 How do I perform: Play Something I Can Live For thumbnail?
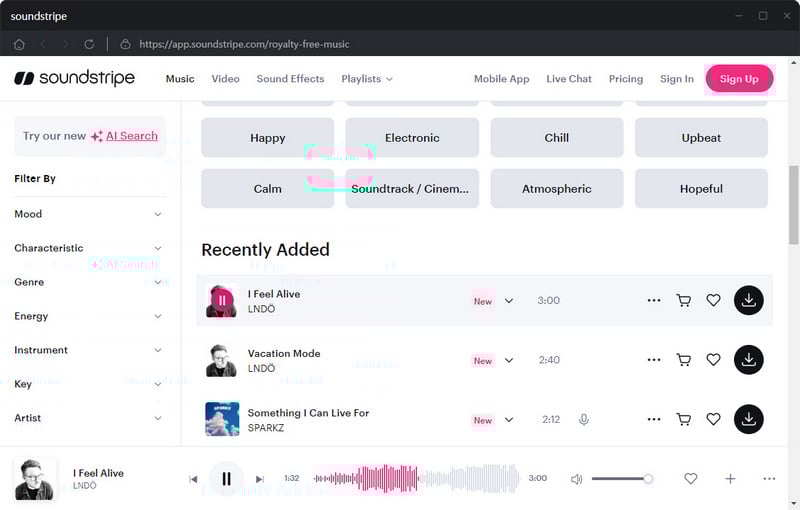[x=222, y=419]
